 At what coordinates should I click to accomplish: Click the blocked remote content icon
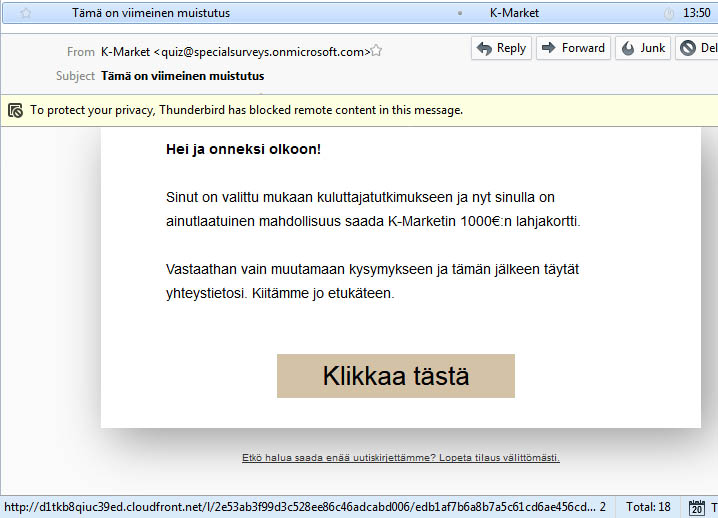tap(16, 110)
